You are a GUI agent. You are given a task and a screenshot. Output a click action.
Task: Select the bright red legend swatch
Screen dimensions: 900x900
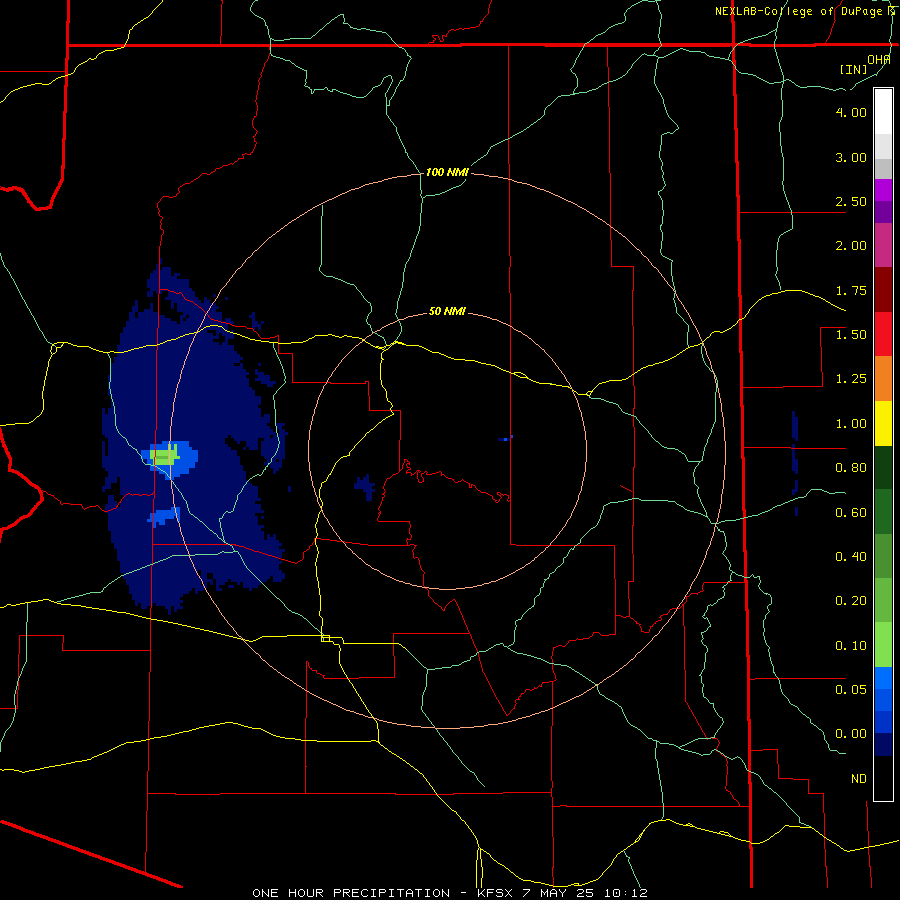883,334
